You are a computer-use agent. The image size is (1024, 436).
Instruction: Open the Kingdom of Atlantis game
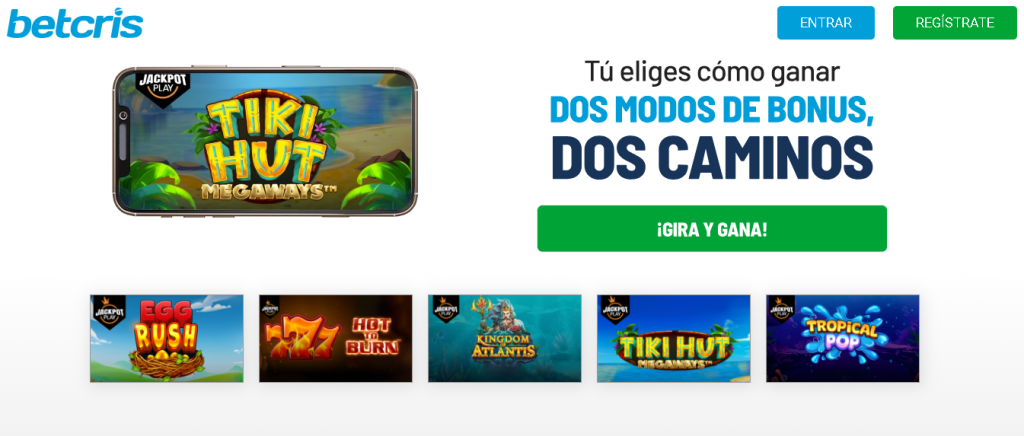point(505,338)
